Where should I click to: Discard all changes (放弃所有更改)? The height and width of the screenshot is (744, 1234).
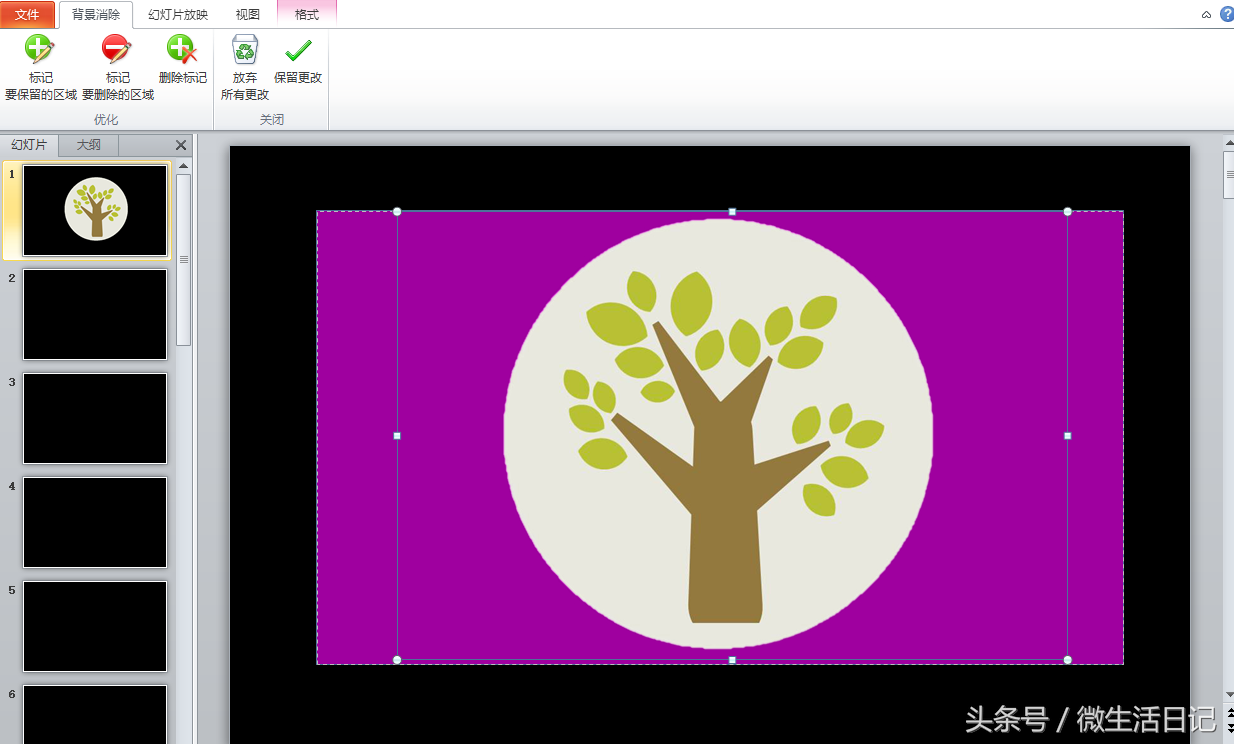point(245,68)
